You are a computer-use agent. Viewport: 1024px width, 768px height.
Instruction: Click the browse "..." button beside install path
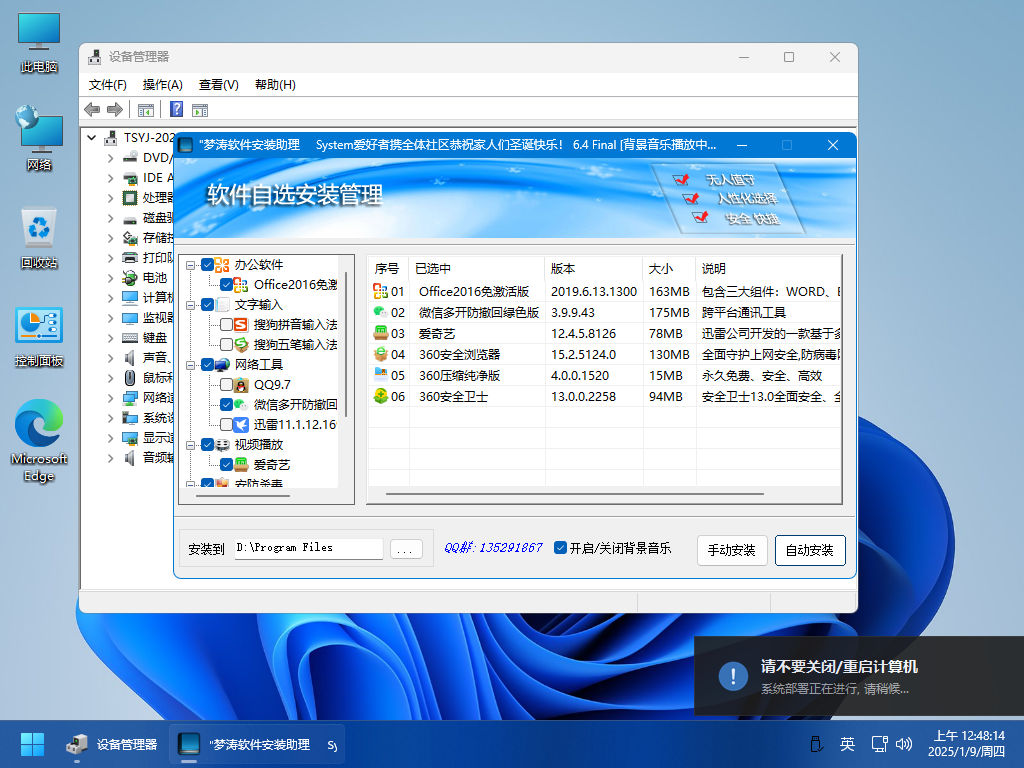[x=406, y=549]
